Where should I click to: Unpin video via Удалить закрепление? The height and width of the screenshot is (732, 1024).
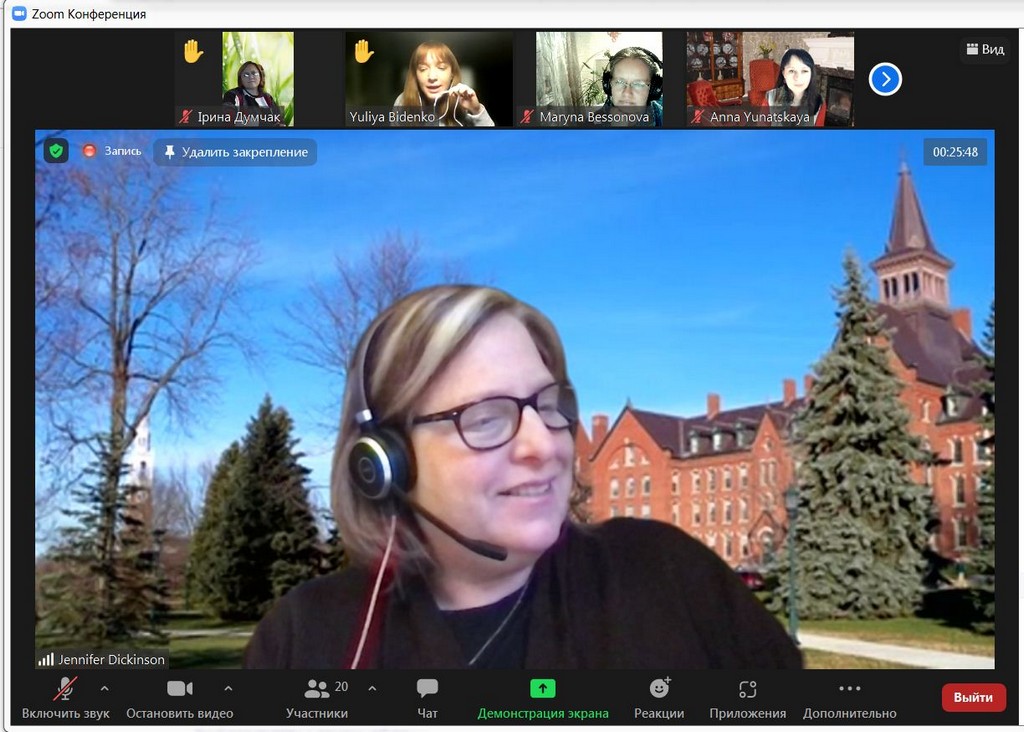coord(235,152)
